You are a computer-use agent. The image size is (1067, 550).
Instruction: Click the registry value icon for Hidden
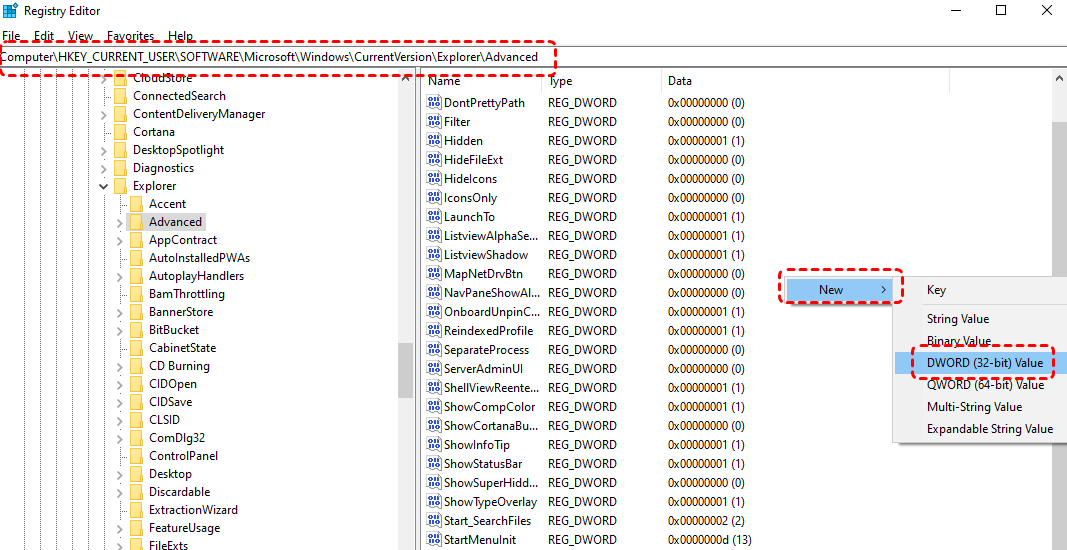point(434,141)
